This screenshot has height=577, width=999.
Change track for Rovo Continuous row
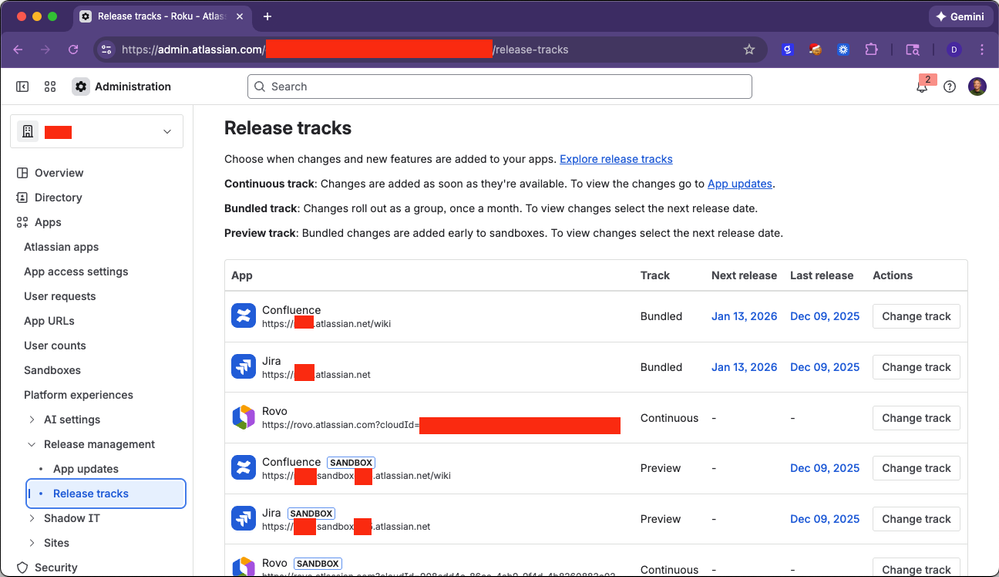coord(916,418)
